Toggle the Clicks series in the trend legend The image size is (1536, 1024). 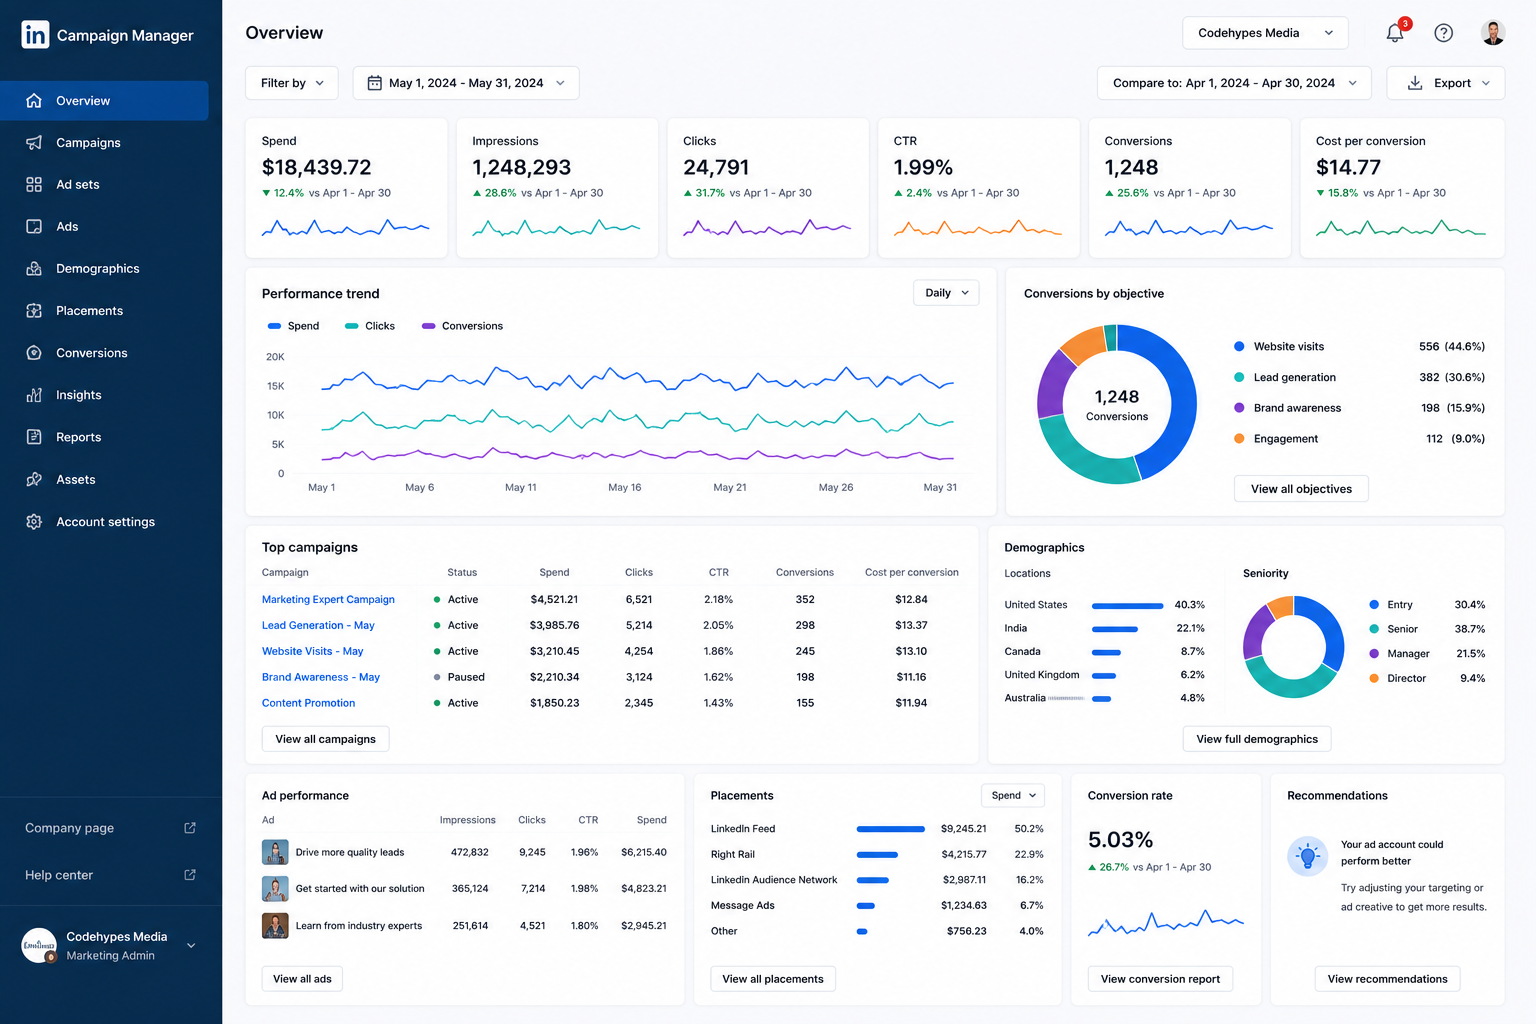click(369, 326)
